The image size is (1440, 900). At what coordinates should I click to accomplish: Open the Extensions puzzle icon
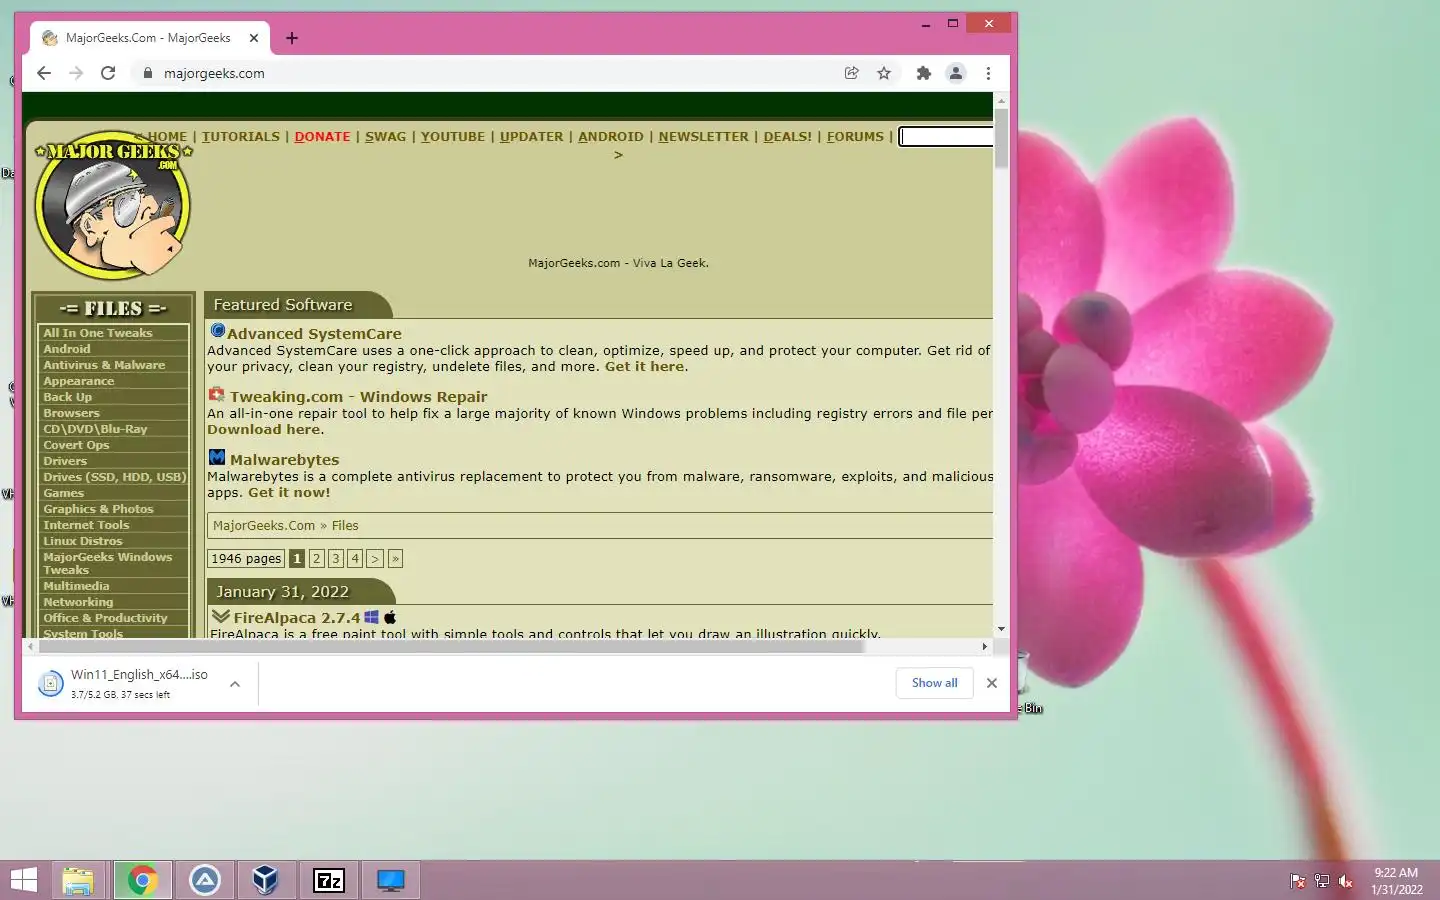point(924,73)
